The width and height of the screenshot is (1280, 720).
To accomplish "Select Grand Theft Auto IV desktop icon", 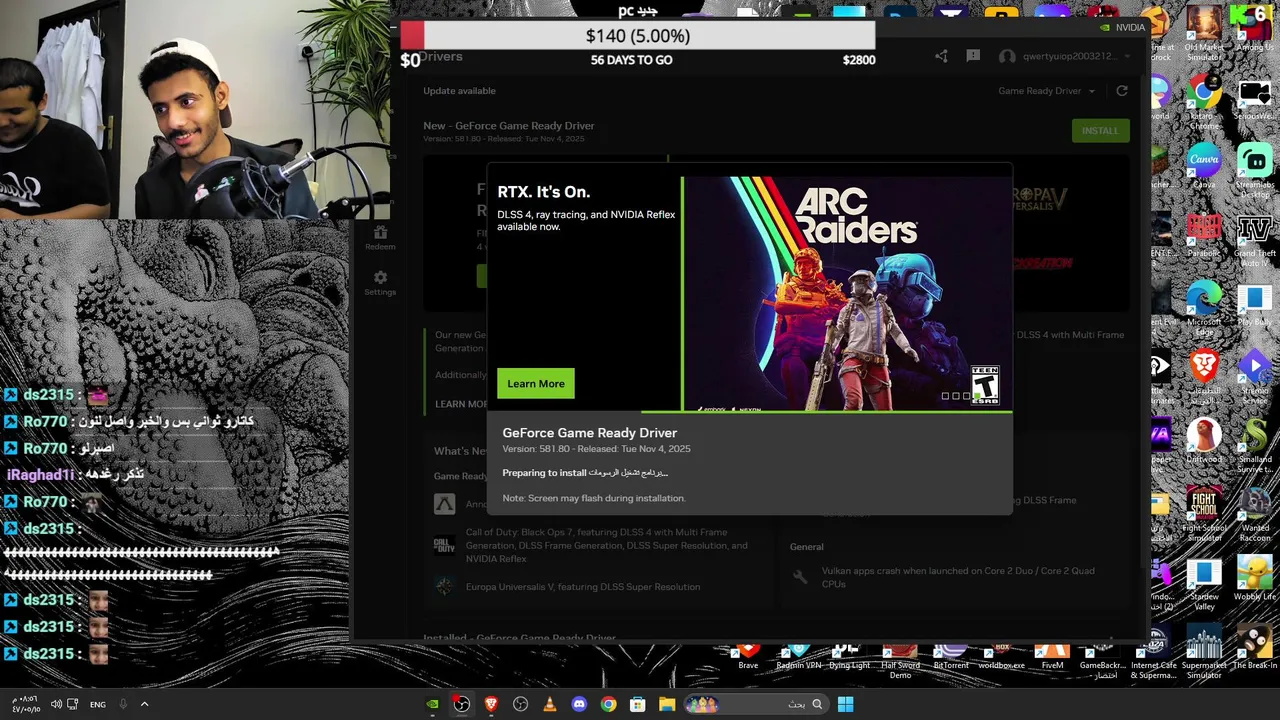I will click(1254, 238).
